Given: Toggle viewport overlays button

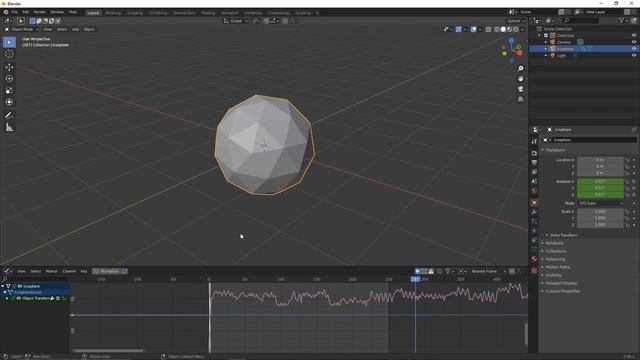Looking at the screenshot, I should coord(473,29).
